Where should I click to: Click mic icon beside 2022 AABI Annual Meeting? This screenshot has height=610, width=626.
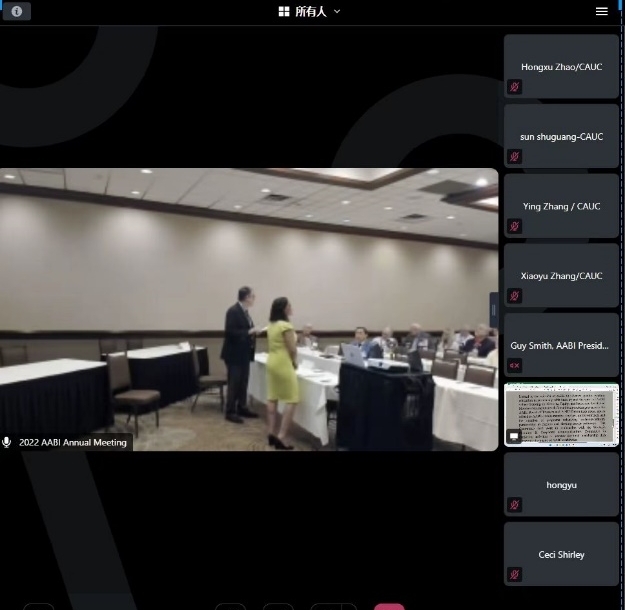pos(7,442)
